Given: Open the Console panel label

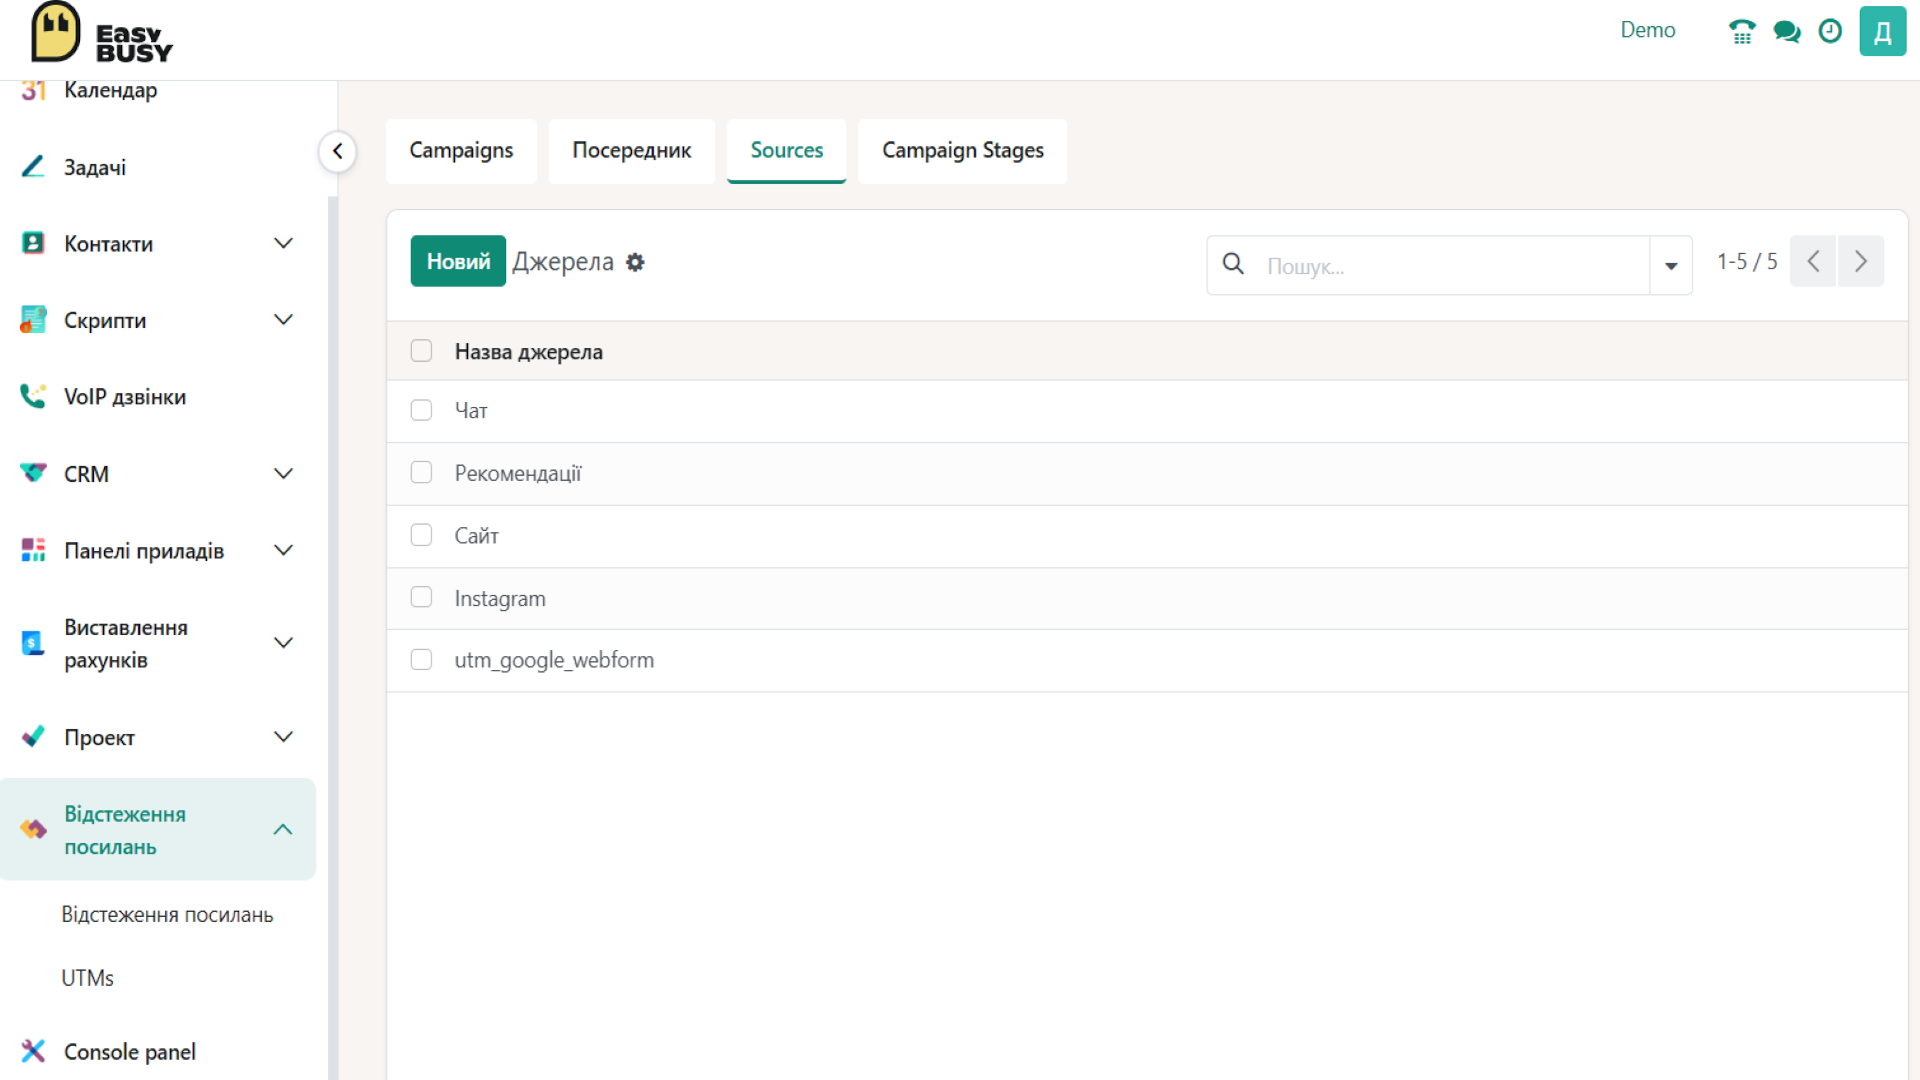Looking at the screenshot, I should (x=130, y=1052).
